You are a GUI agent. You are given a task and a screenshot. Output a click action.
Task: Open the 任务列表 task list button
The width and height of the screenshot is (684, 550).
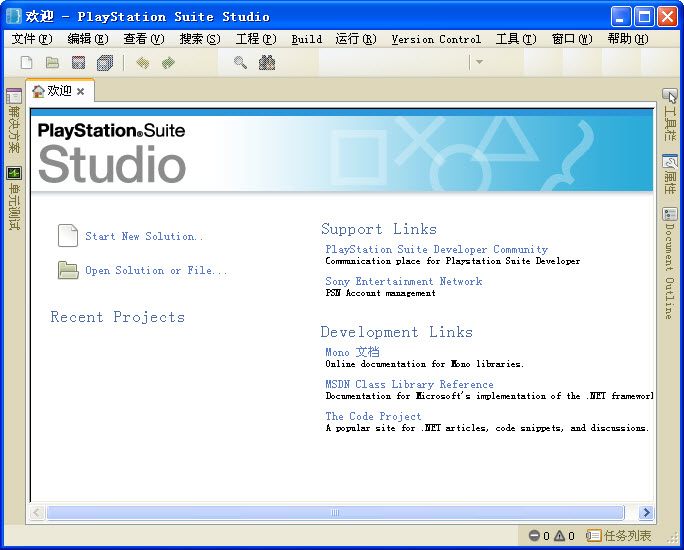[619, 536]
